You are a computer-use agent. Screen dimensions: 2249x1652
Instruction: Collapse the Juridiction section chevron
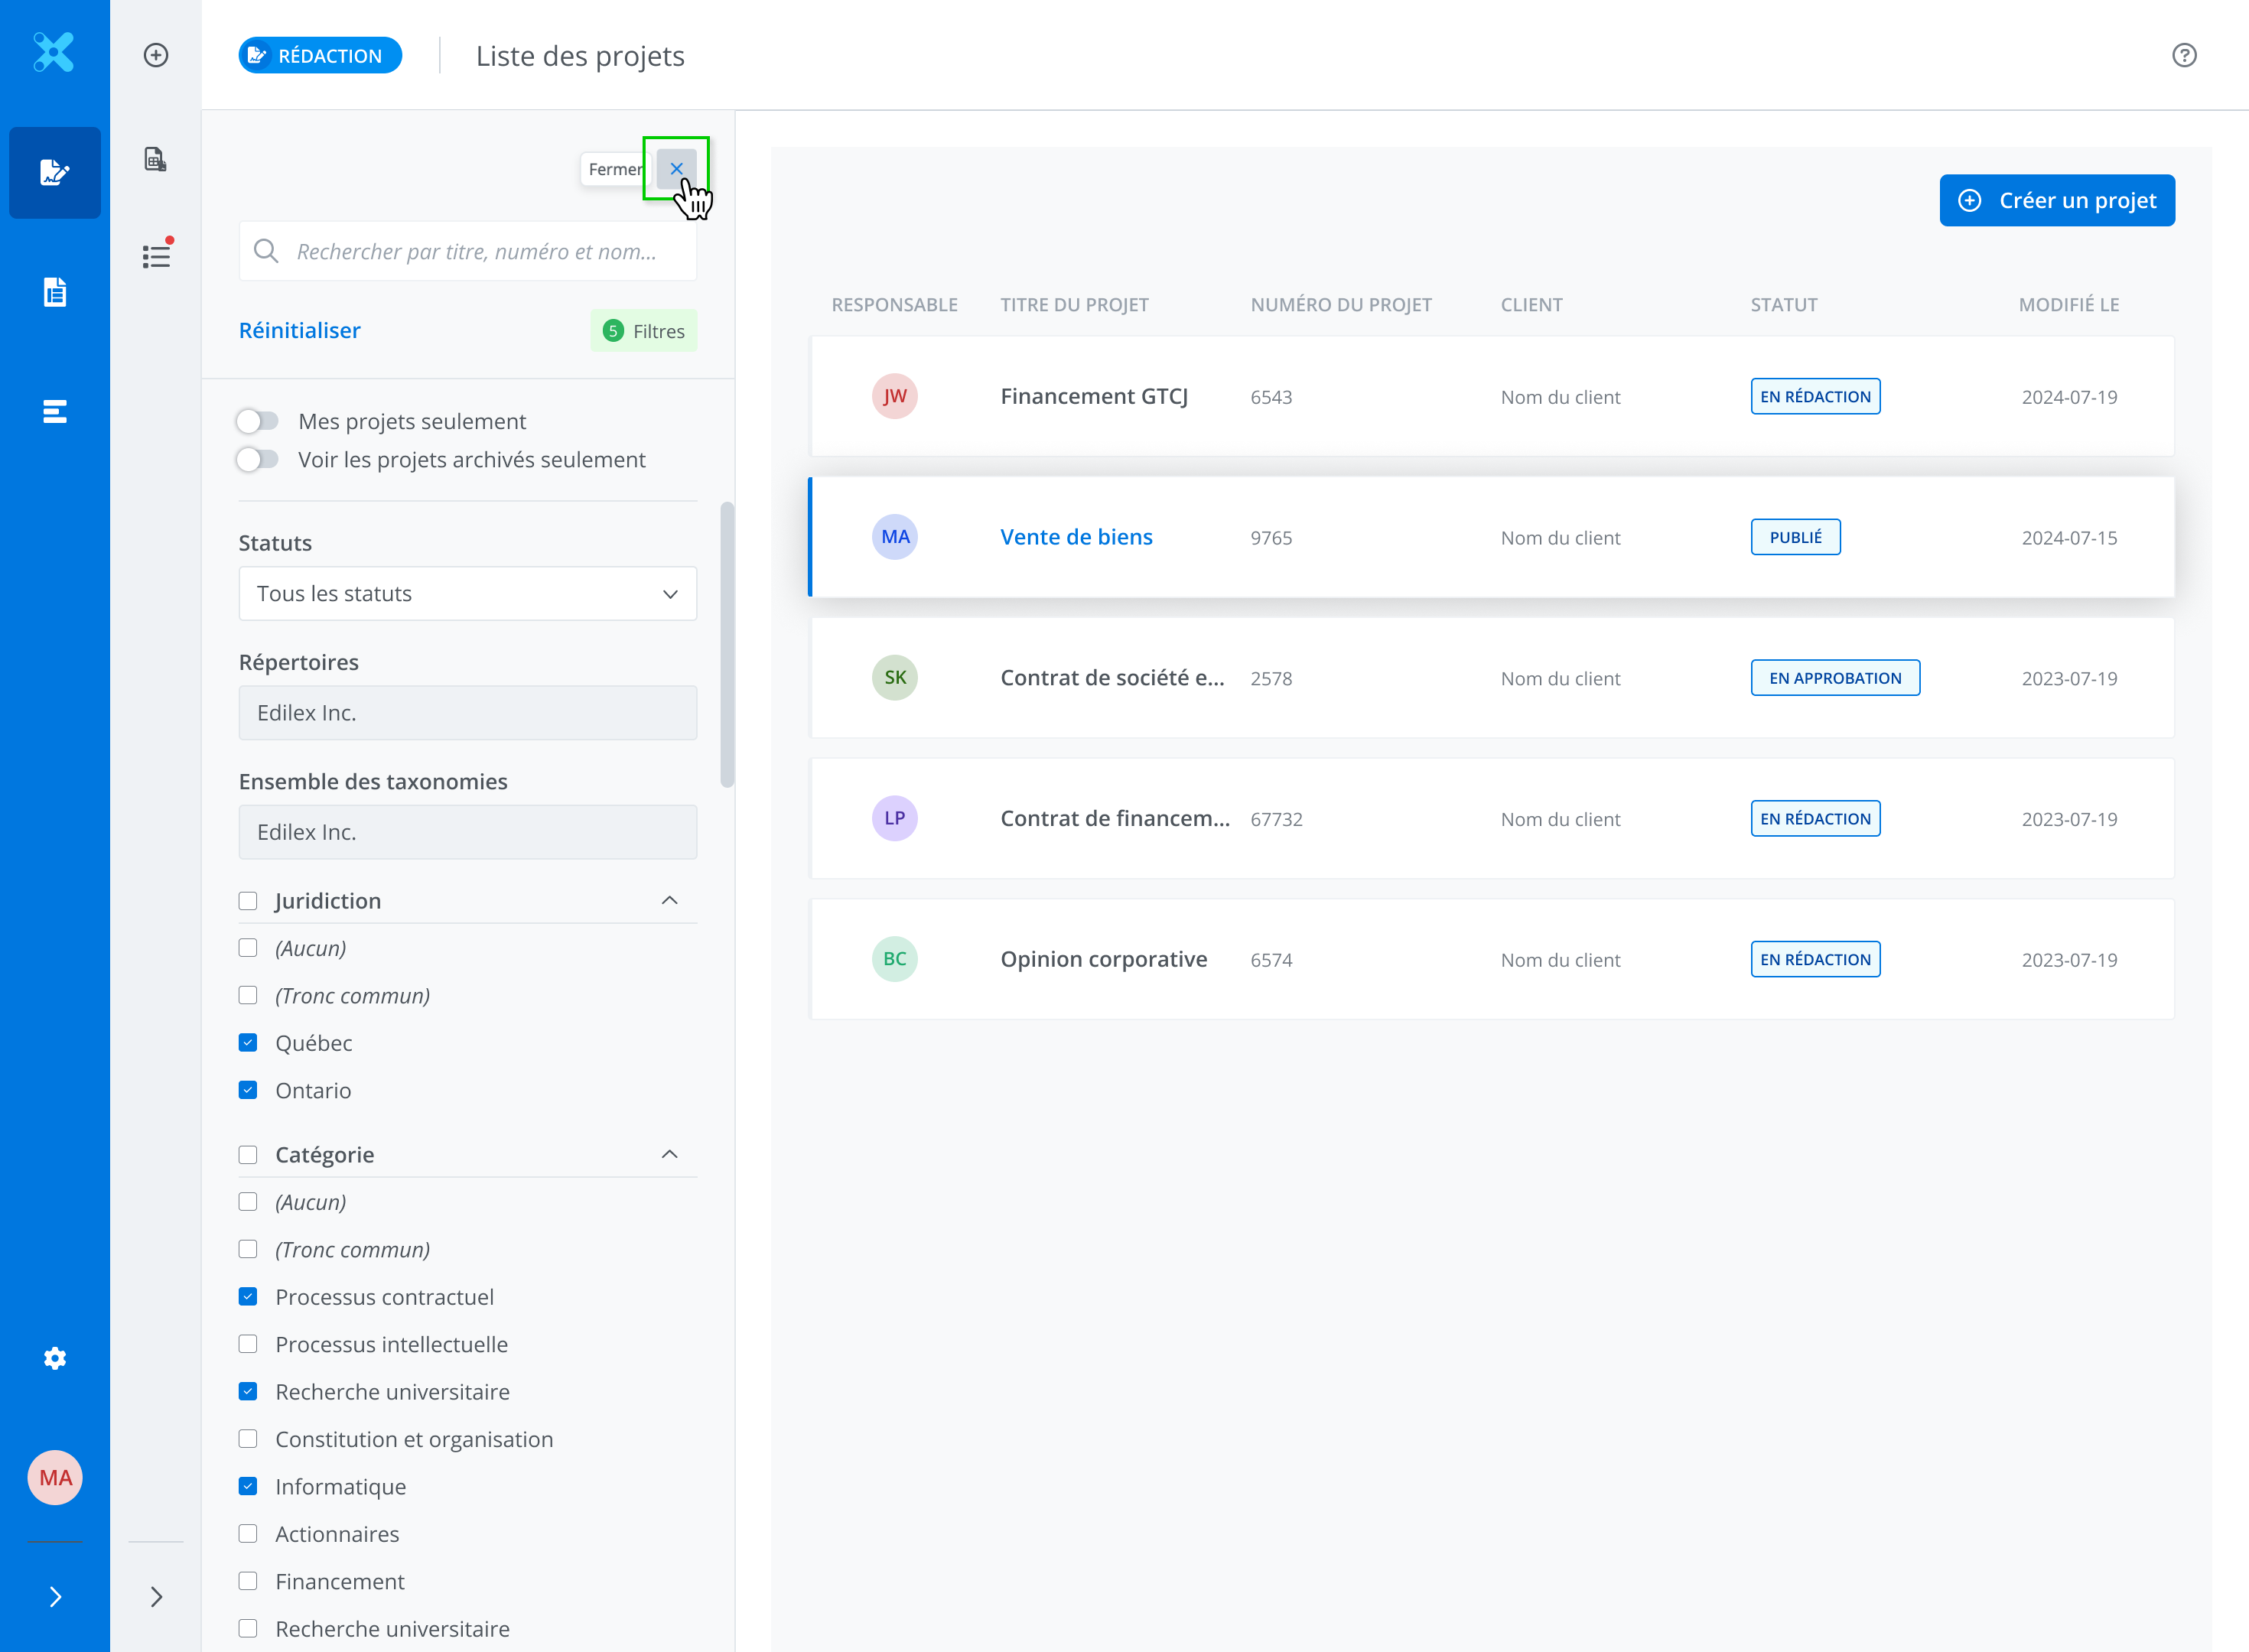[x=670, y=901]
